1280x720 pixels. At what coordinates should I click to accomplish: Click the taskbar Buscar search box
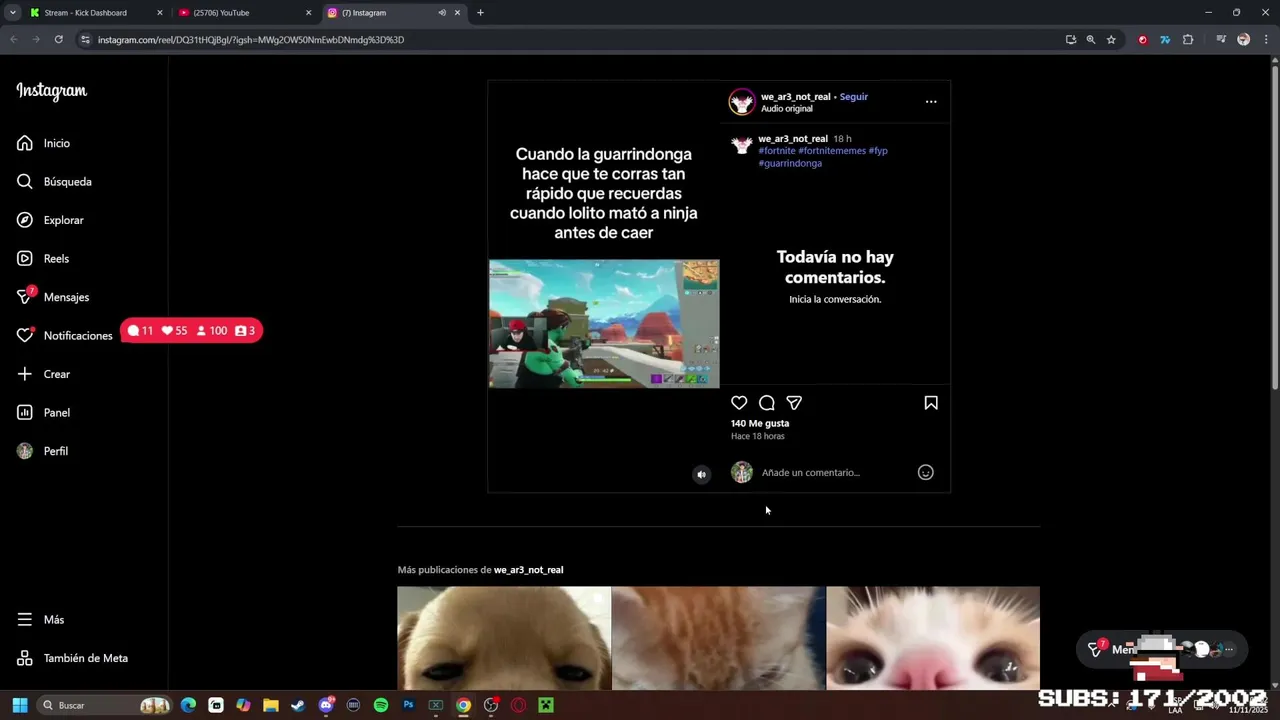[x=104, y=705]
